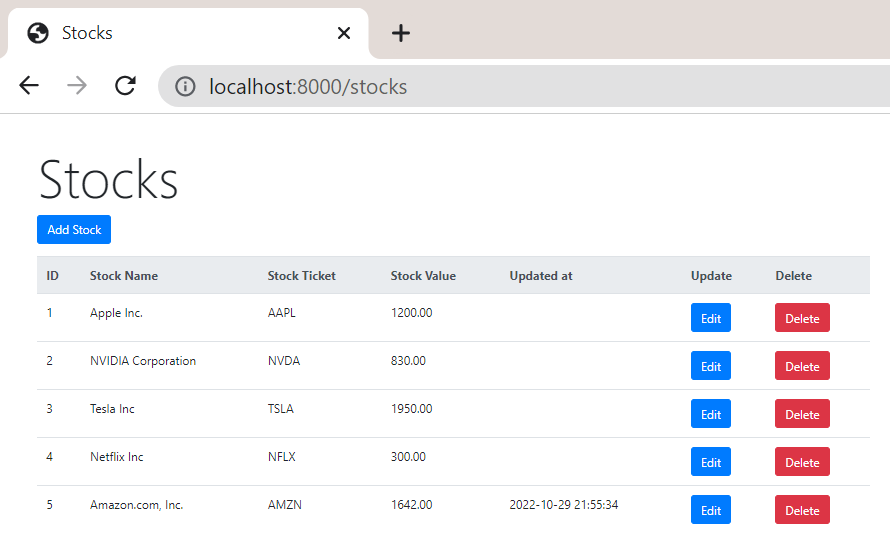Viewport: 890px width, 554px height.
Task: View site information icon in address bar
Action: (185, 87)
